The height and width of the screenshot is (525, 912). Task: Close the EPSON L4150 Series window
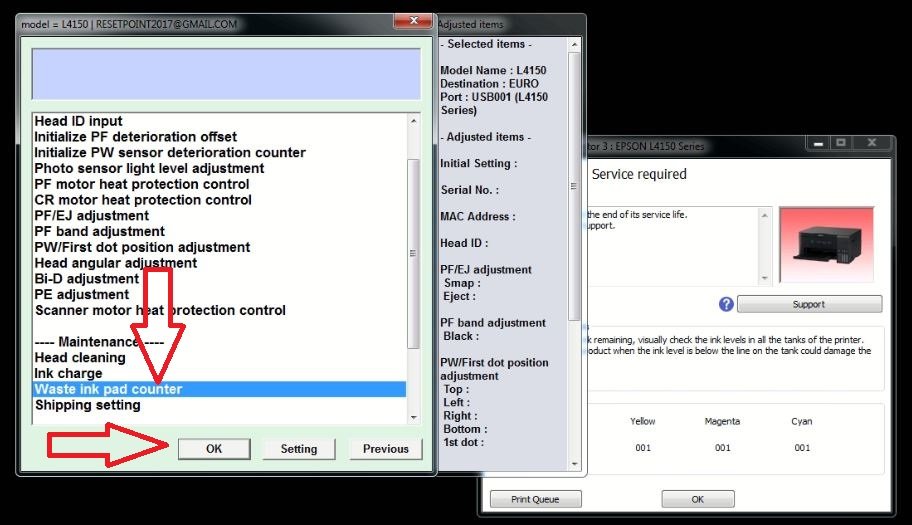click(871, 142)
